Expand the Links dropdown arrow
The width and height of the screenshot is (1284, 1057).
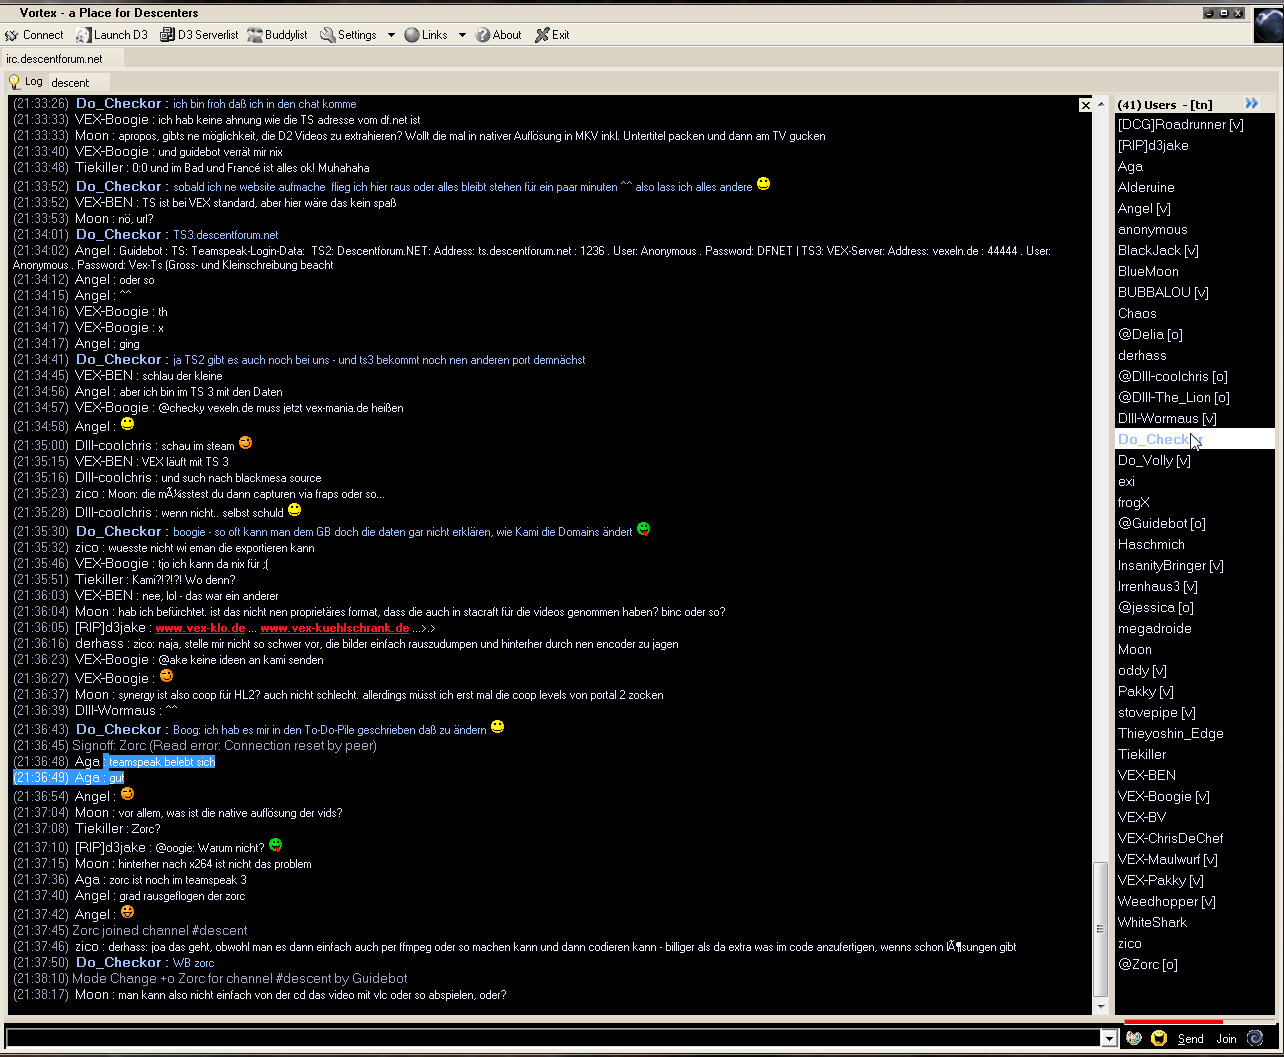462,35
